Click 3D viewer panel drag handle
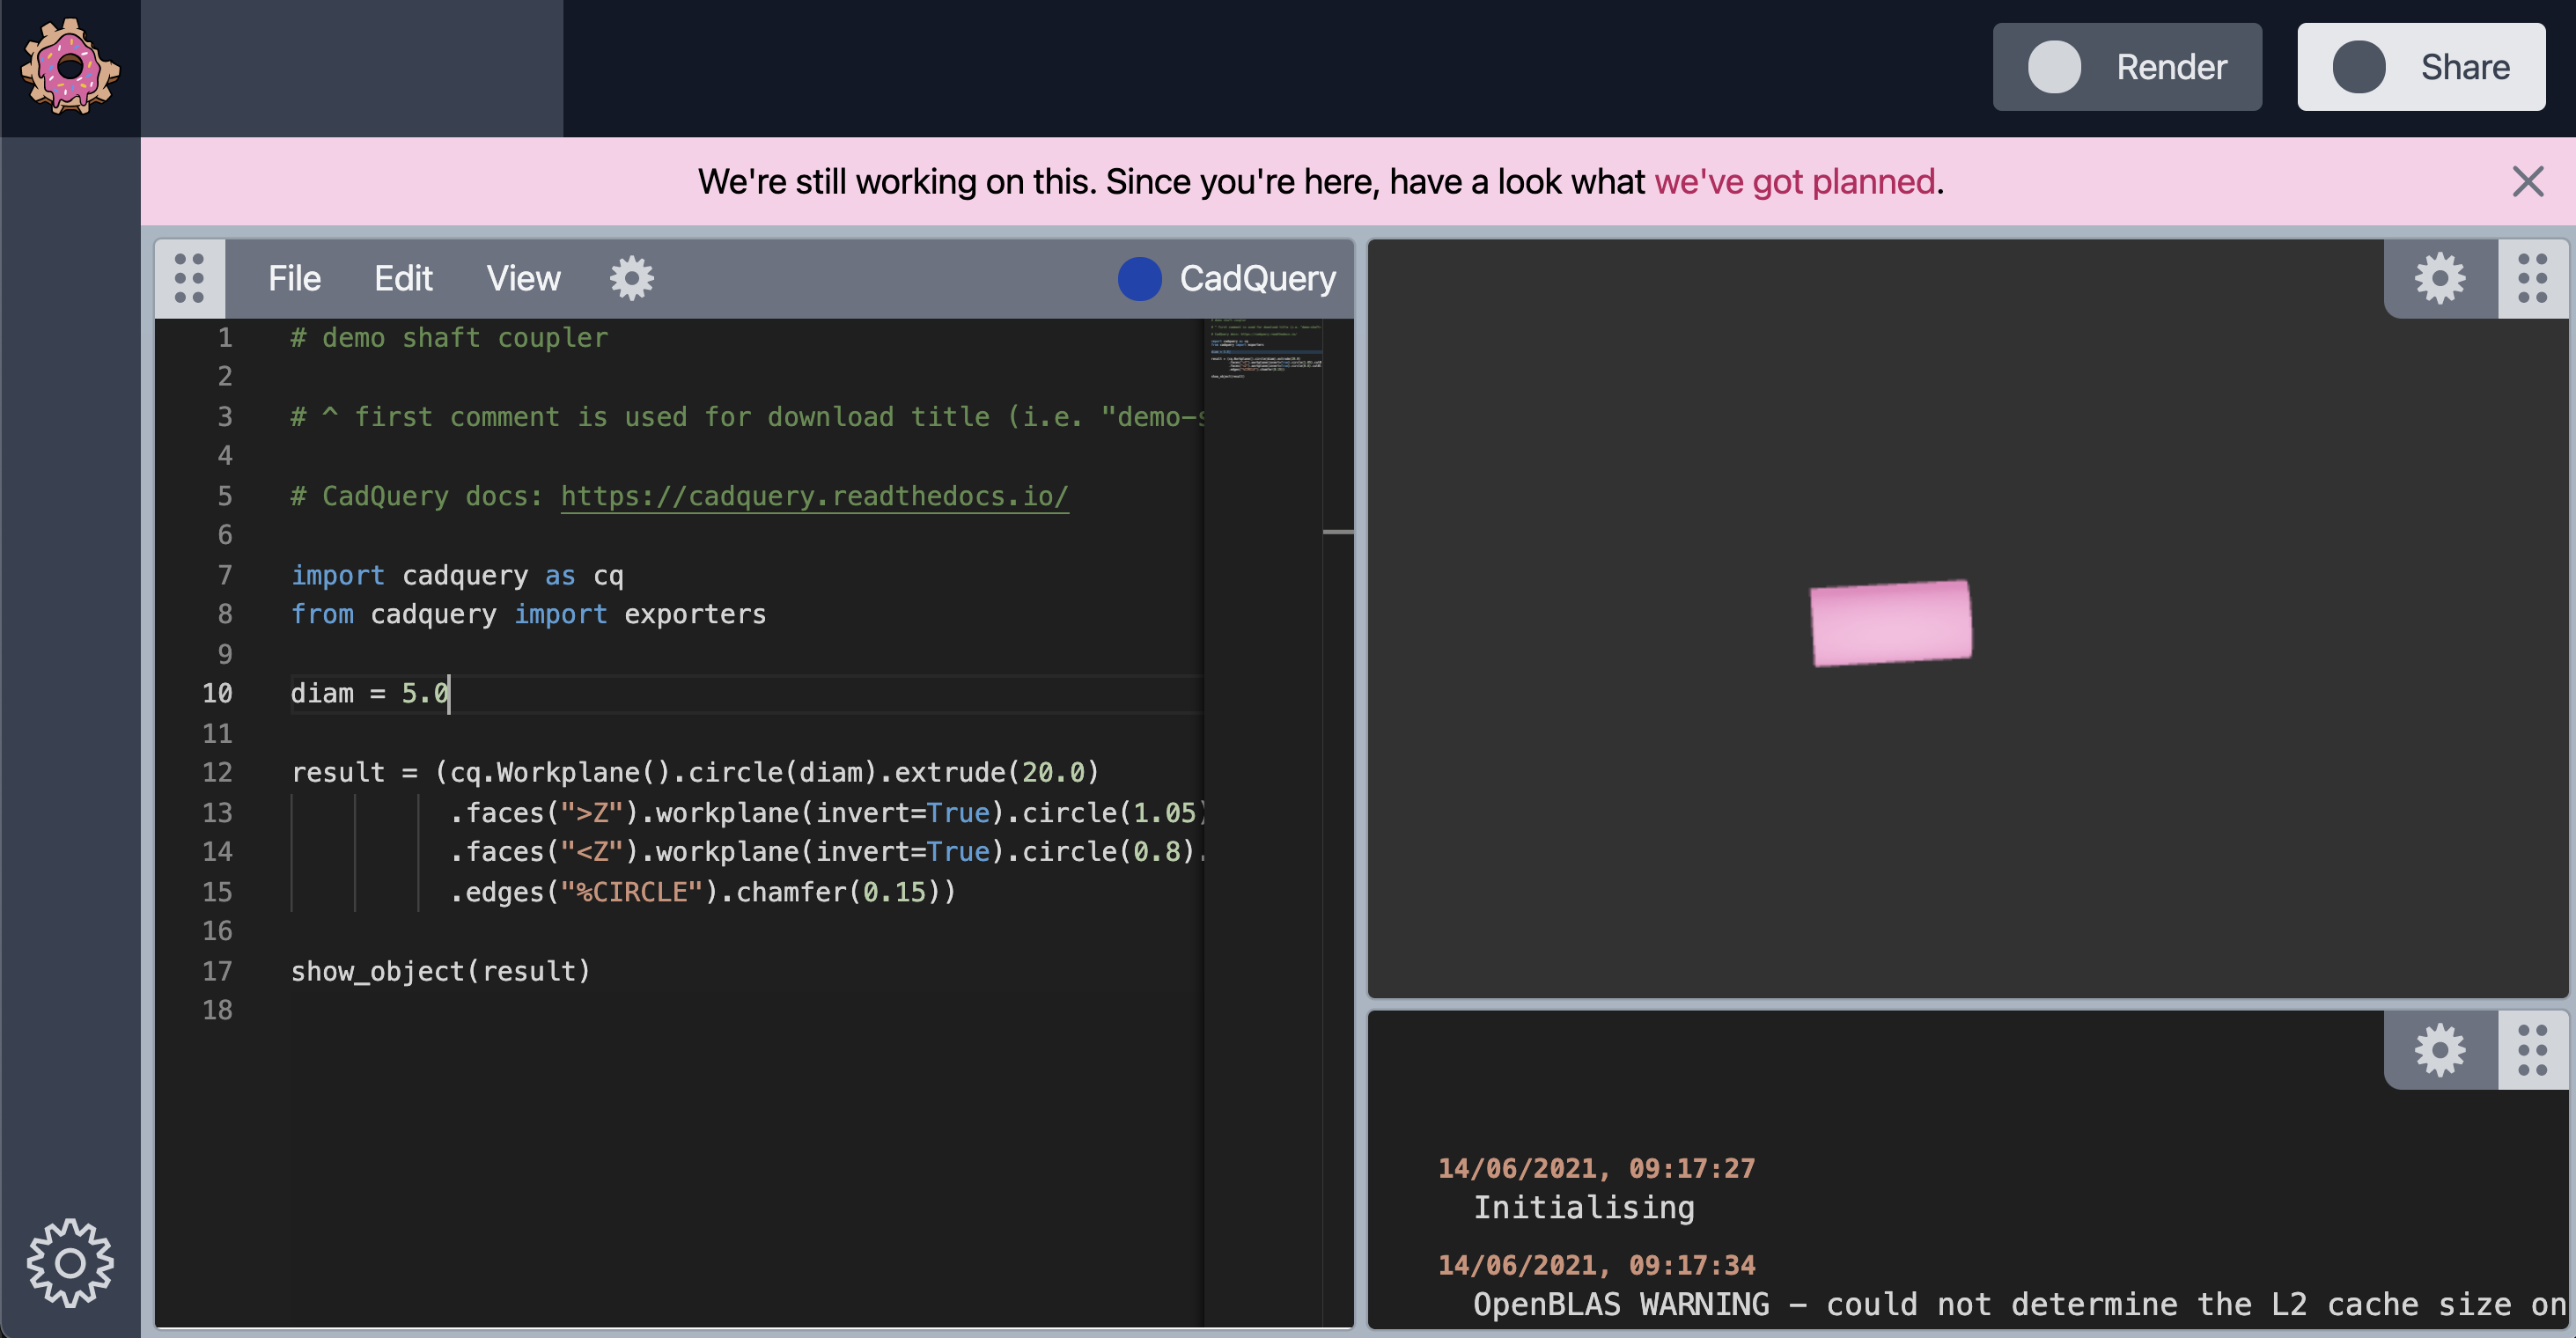Image resolution: width=2576 pixels, height=1338 pixels. tap(2532, 278)
